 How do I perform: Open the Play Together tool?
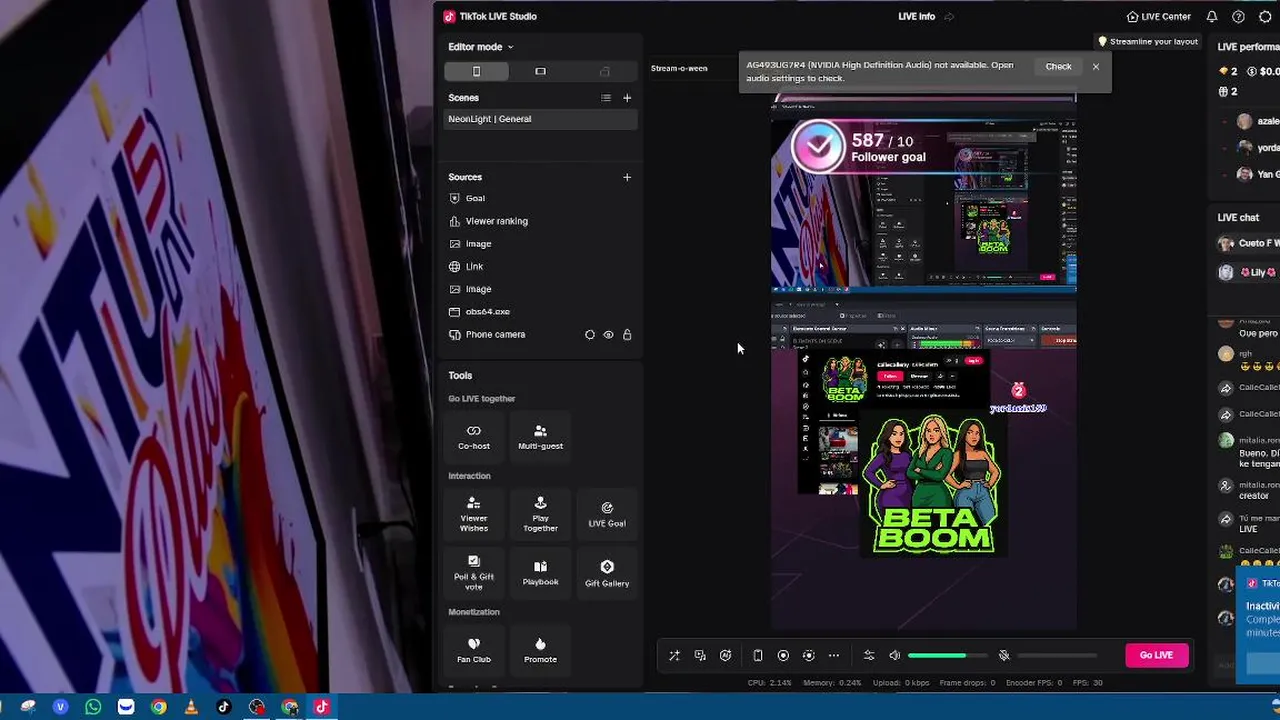540,514
